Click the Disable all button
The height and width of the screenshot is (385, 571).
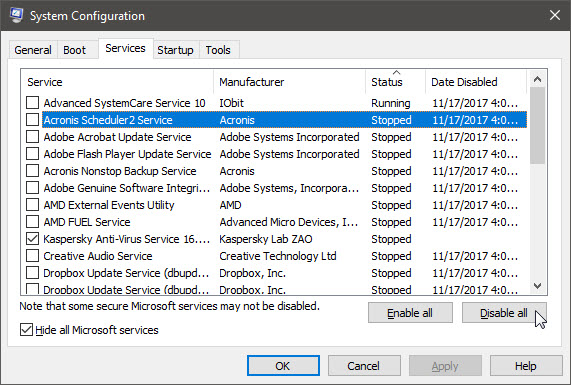(504, 313)
